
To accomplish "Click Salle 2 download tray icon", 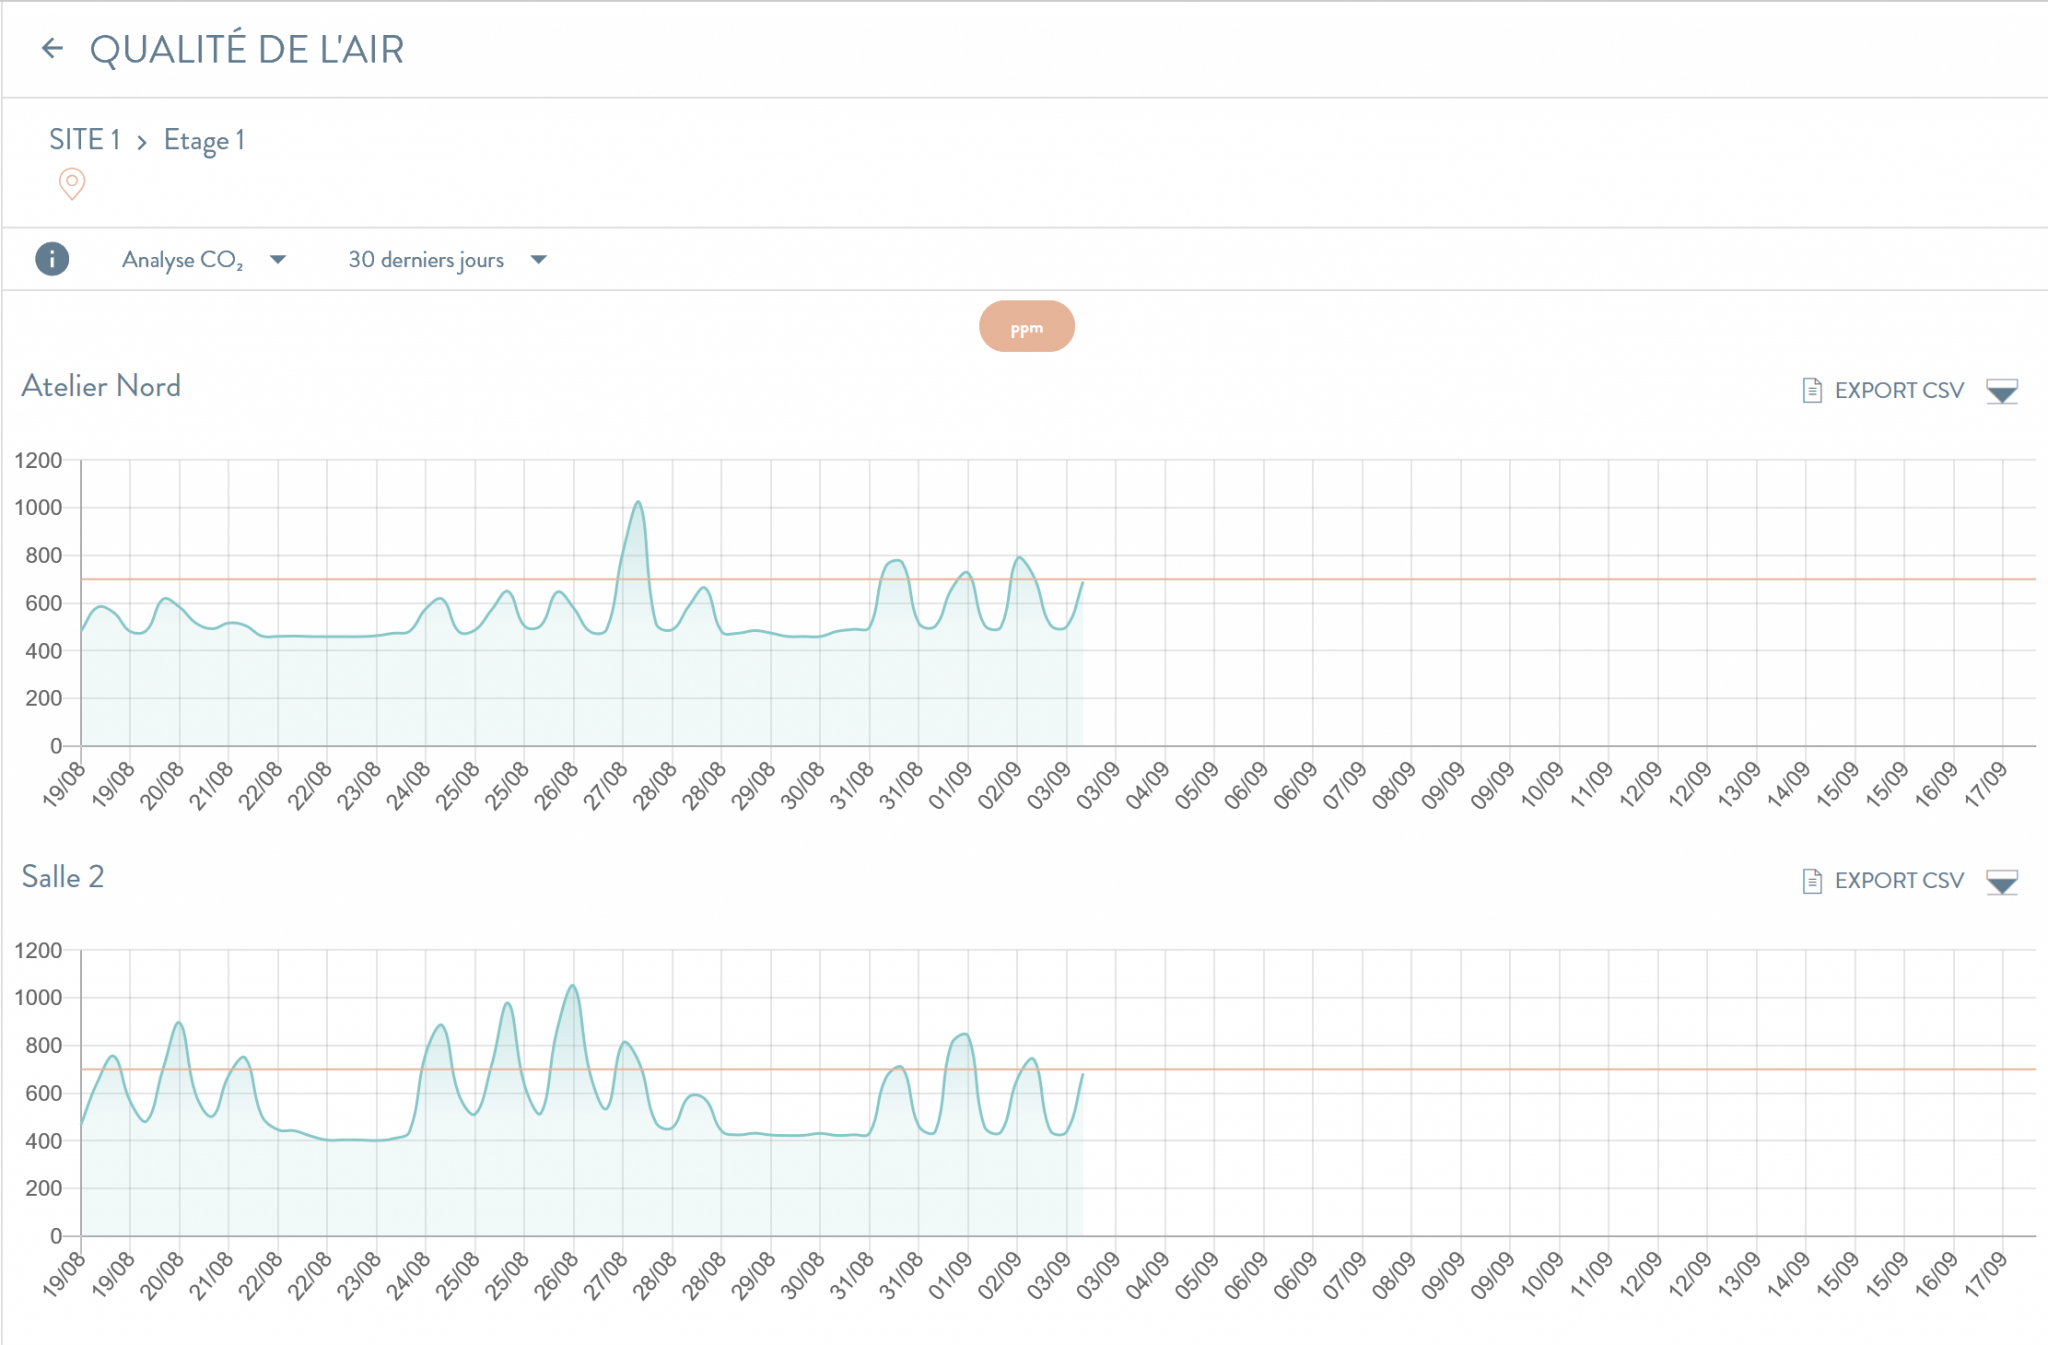I will coord(2001,881).
